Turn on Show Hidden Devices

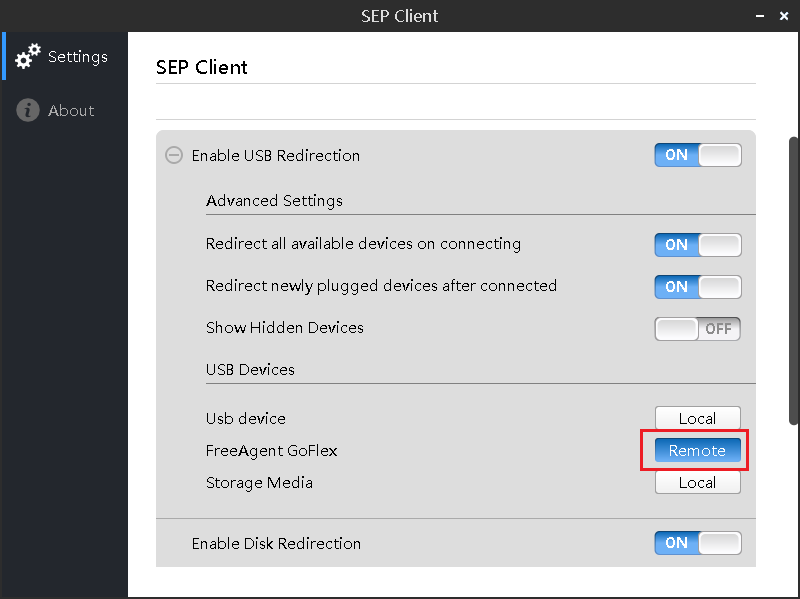(x=697, y=329)
